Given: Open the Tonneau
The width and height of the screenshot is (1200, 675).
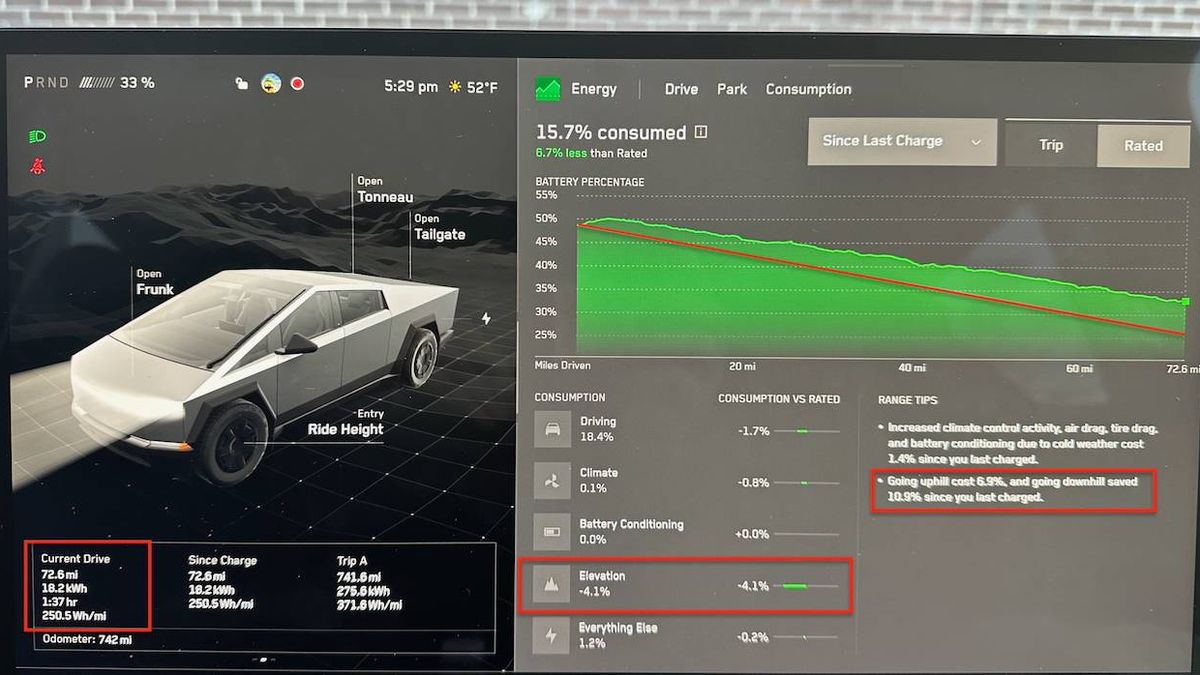Looking at the screenshot, I should pyautogui.click(x=379, y=190).
